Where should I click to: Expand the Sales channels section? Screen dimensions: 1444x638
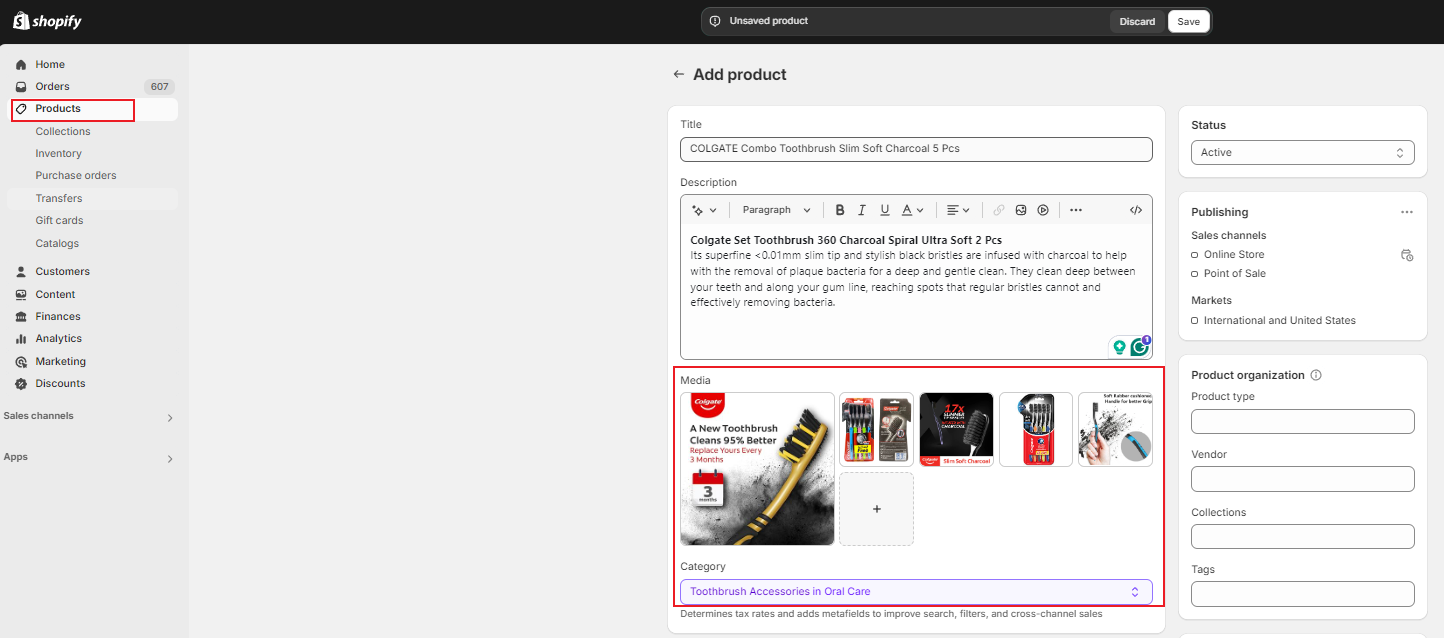170,417
